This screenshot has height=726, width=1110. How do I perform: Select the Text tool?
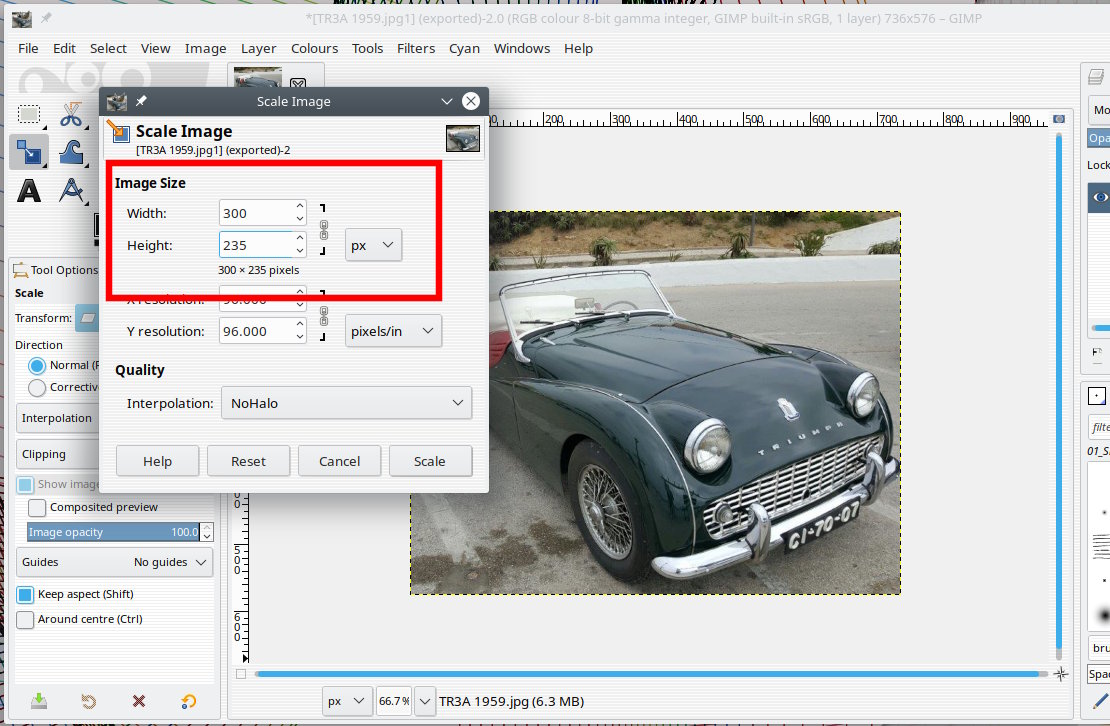pos(29,190)
